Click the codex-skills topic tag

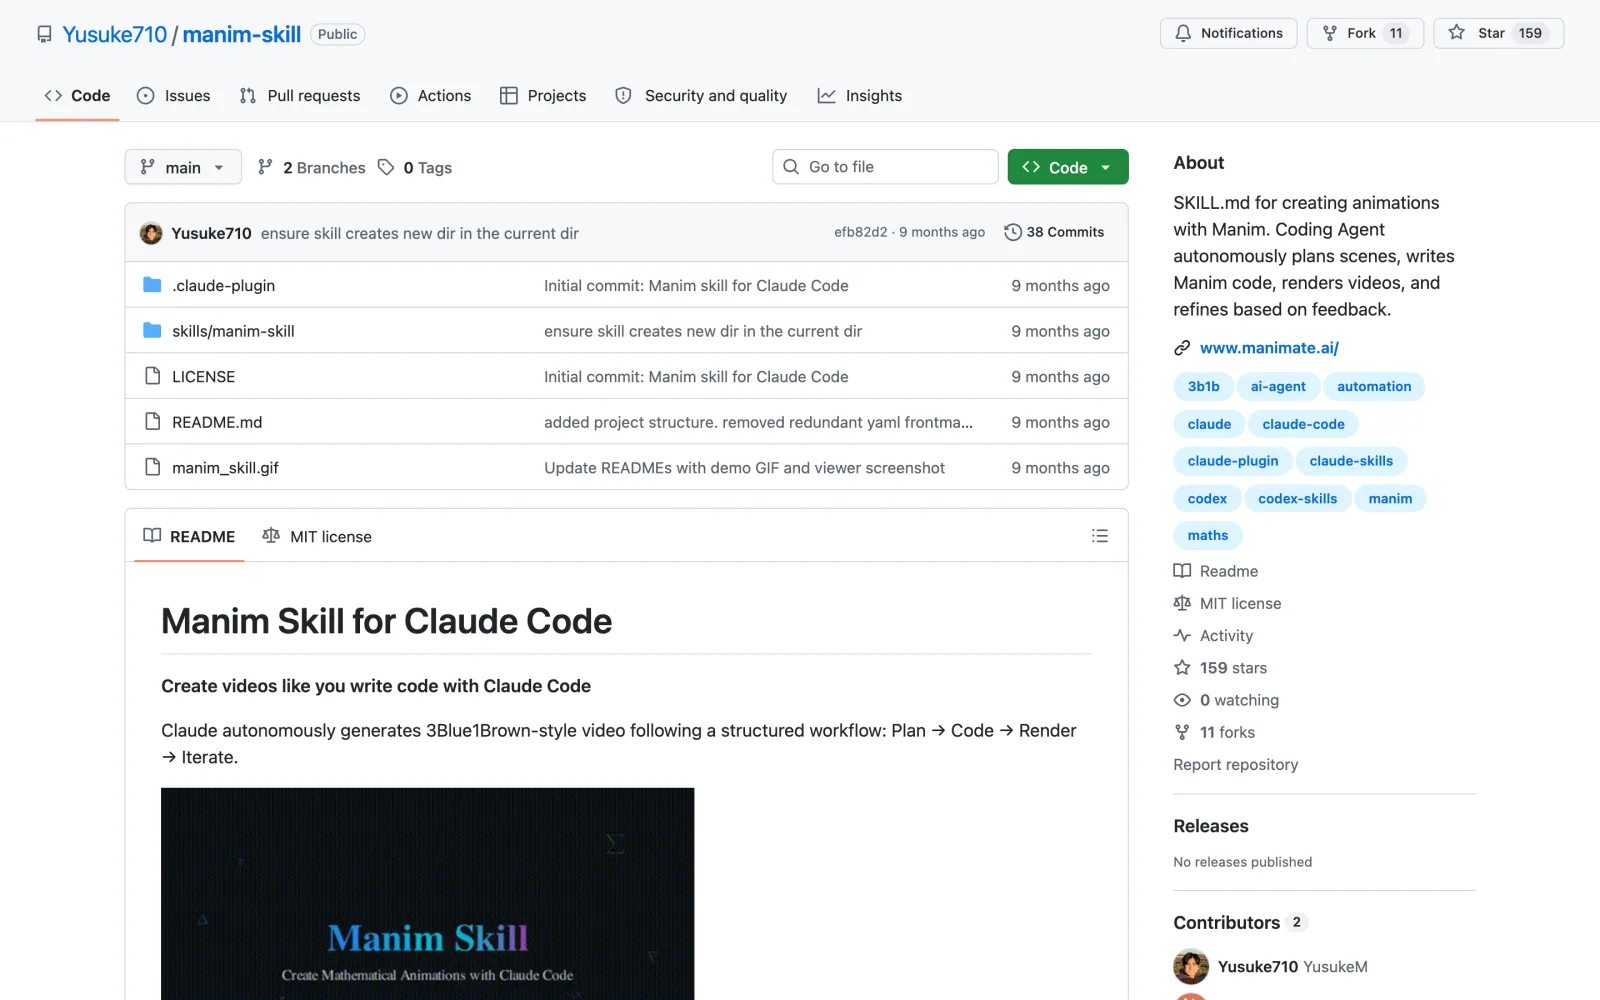(x=1297, y=499)
